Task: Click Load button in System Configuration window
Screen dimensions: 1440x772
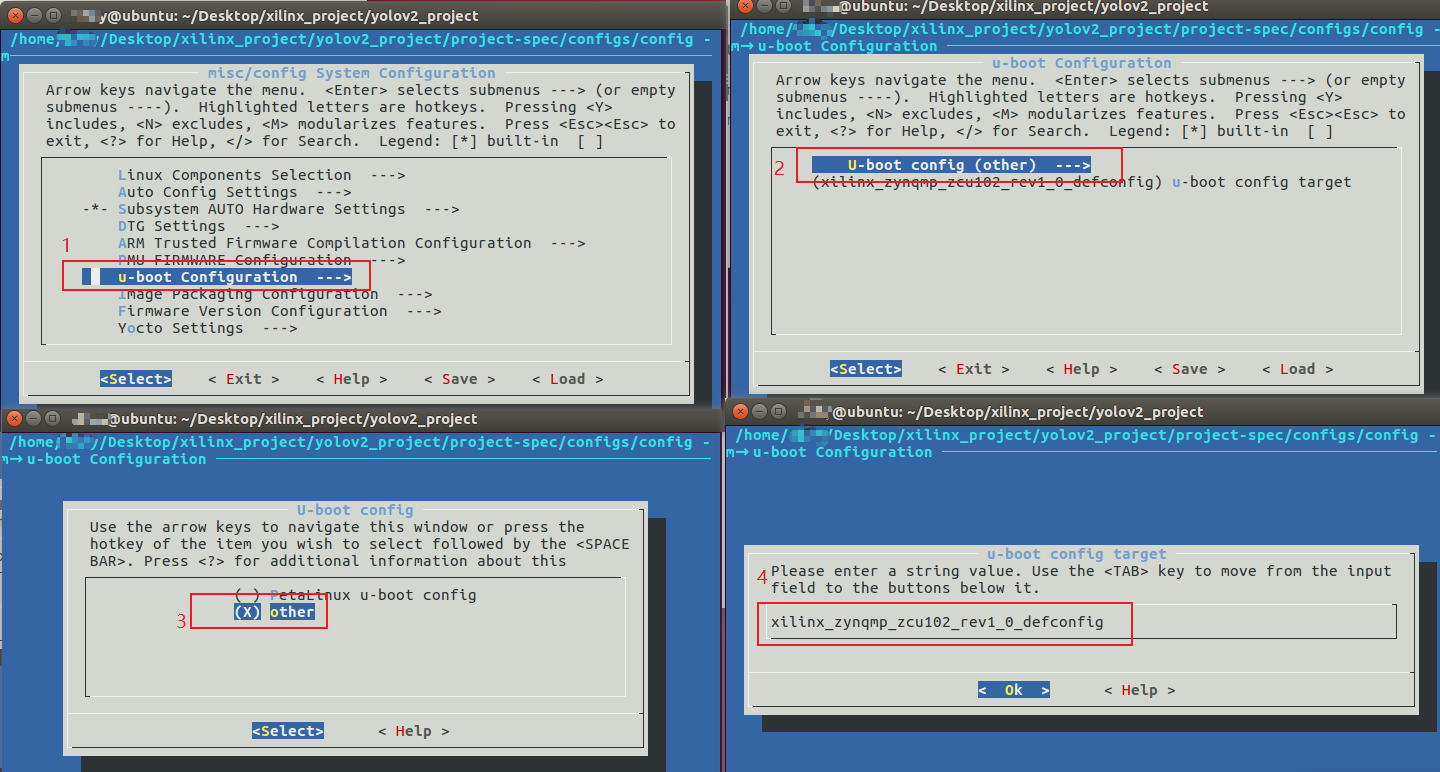Action: click(x=568, y=379)
